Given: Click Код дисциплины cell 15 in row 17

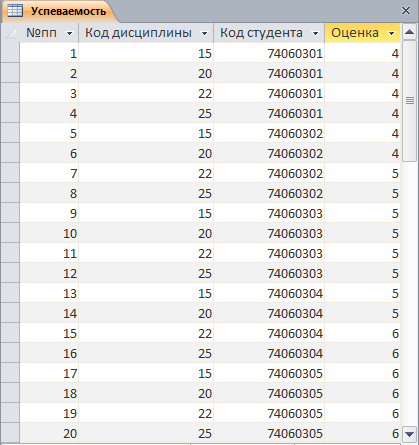Looking at the screenshot, I should pos(146,373).
